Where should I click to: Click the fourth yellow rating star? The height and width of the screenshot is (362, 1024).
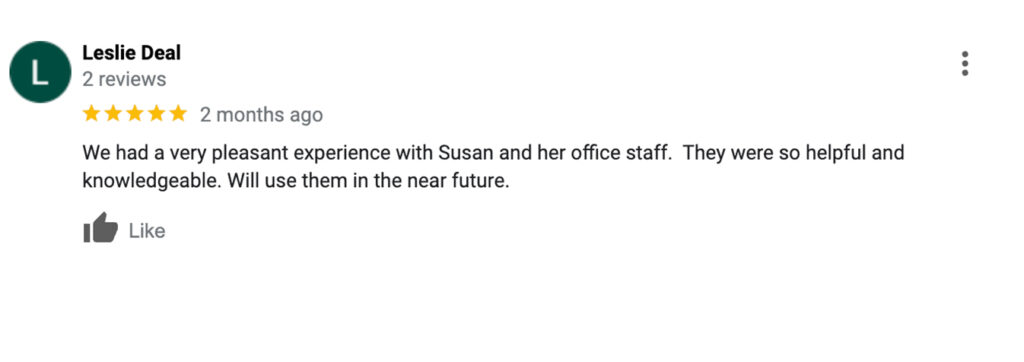click(156, 114)
